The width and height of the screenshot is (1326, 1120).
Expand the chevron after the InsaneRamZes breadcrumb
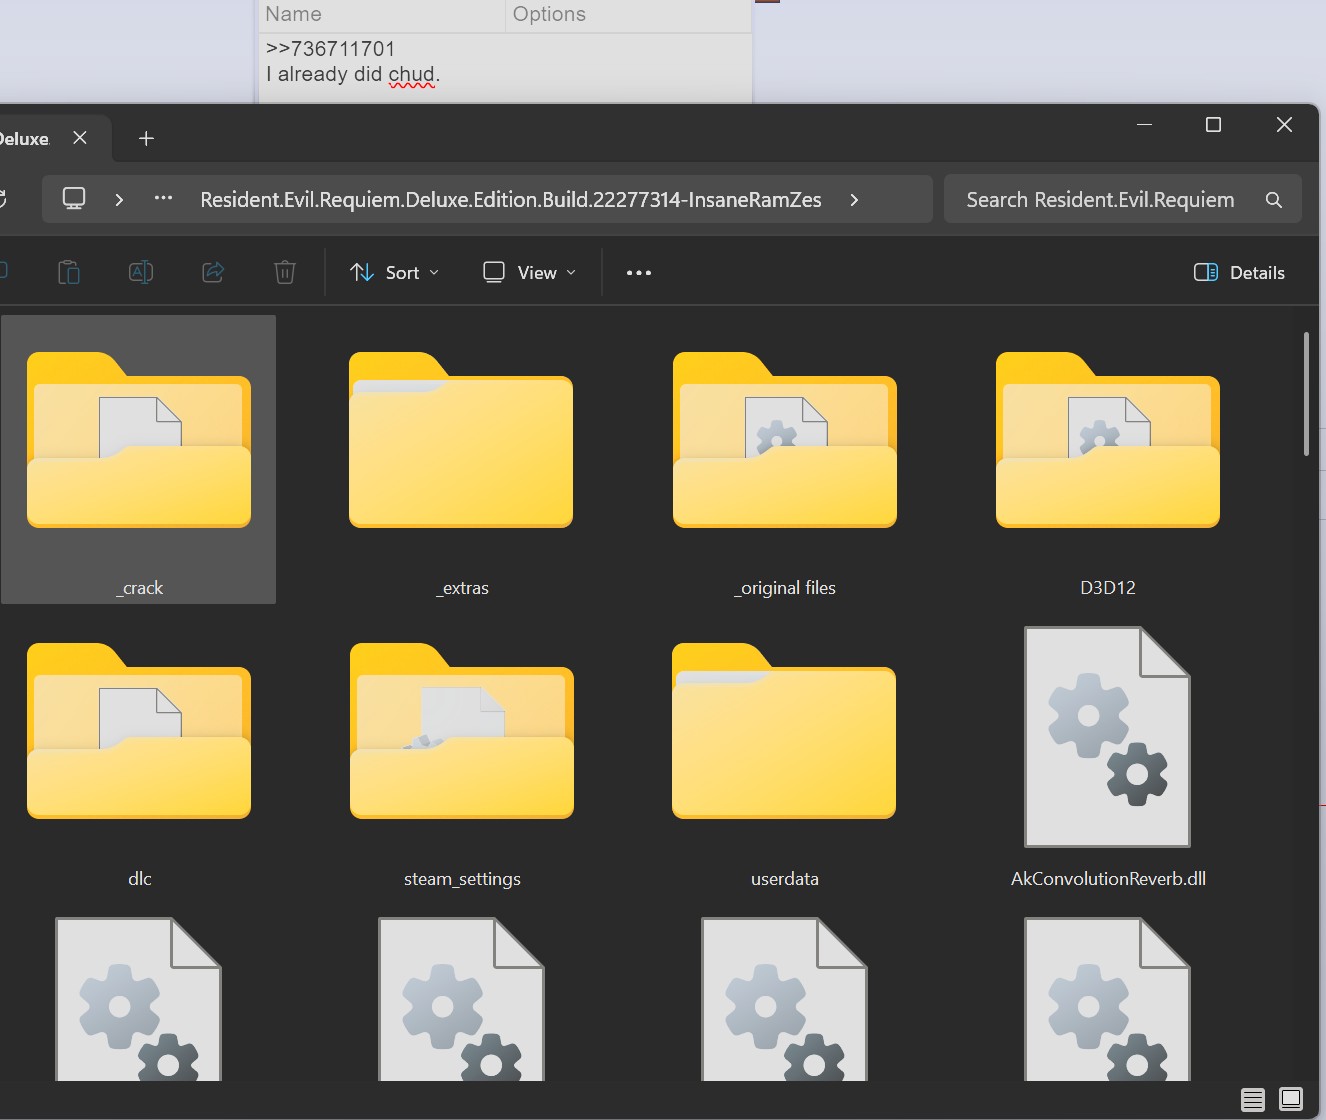coord(854,200)
